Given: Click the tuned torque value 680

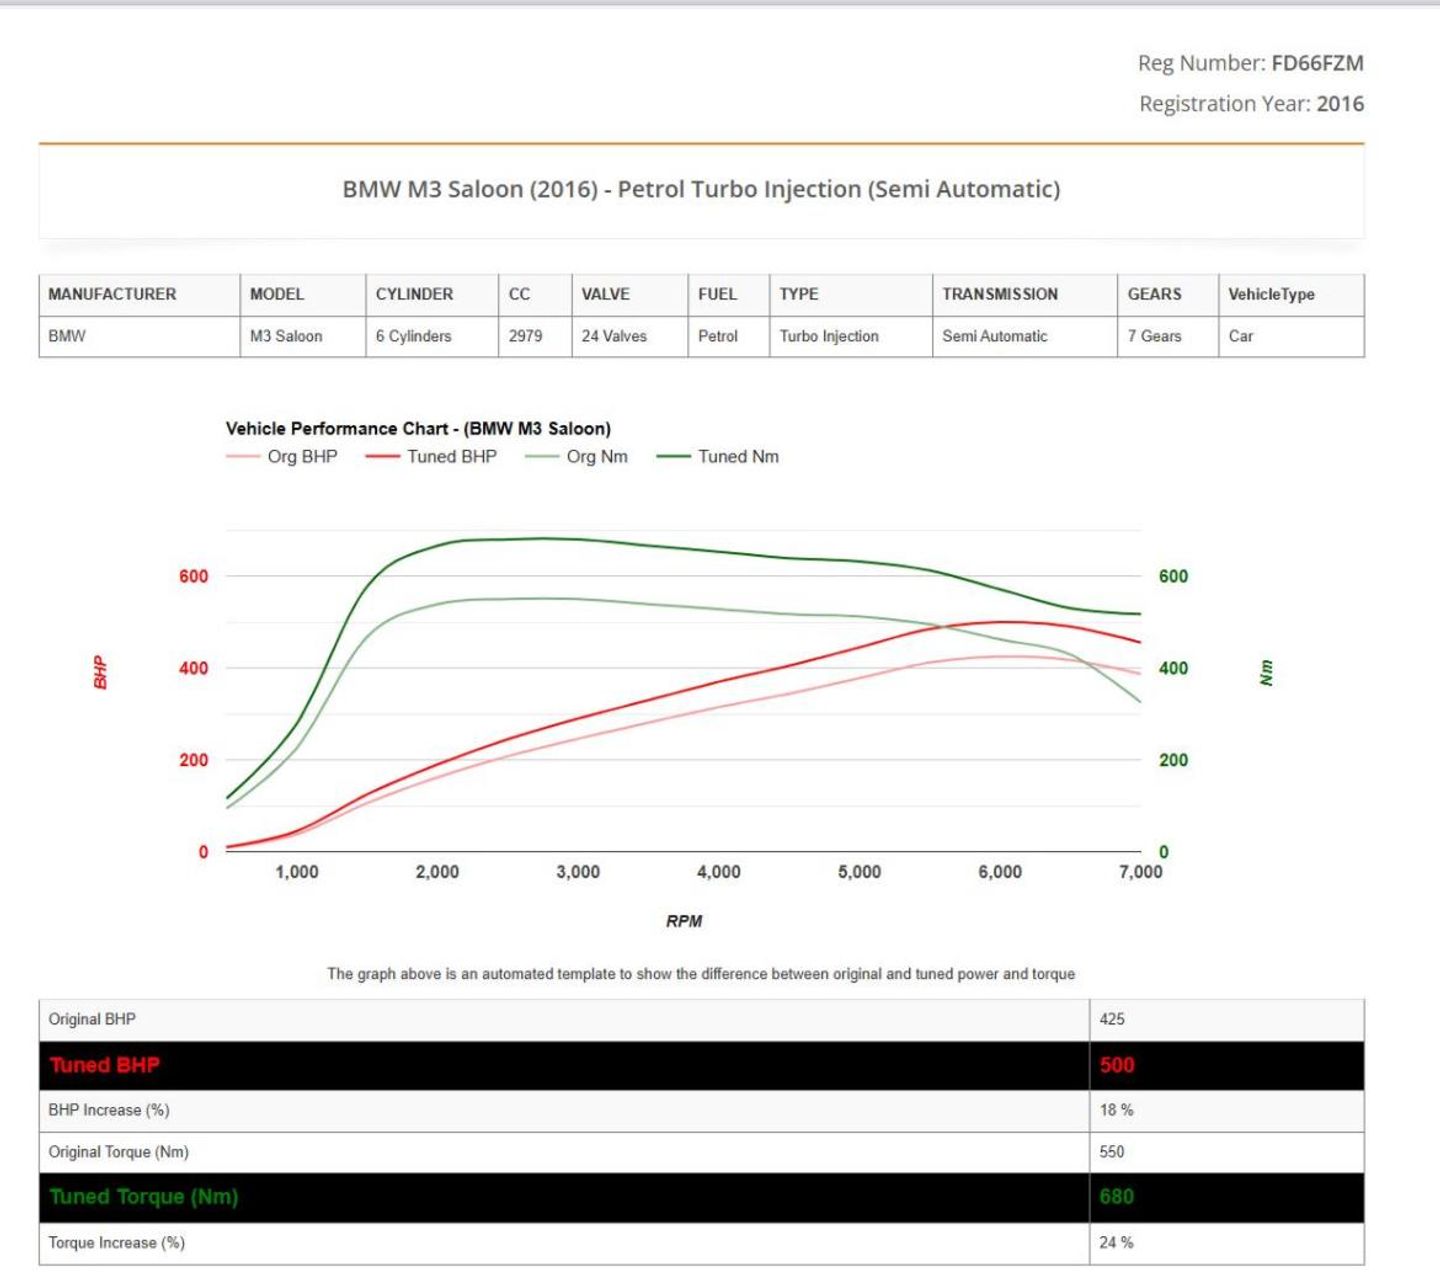Looking at the screenshot, I should pyautogui.click(x=1117, y=1197).
